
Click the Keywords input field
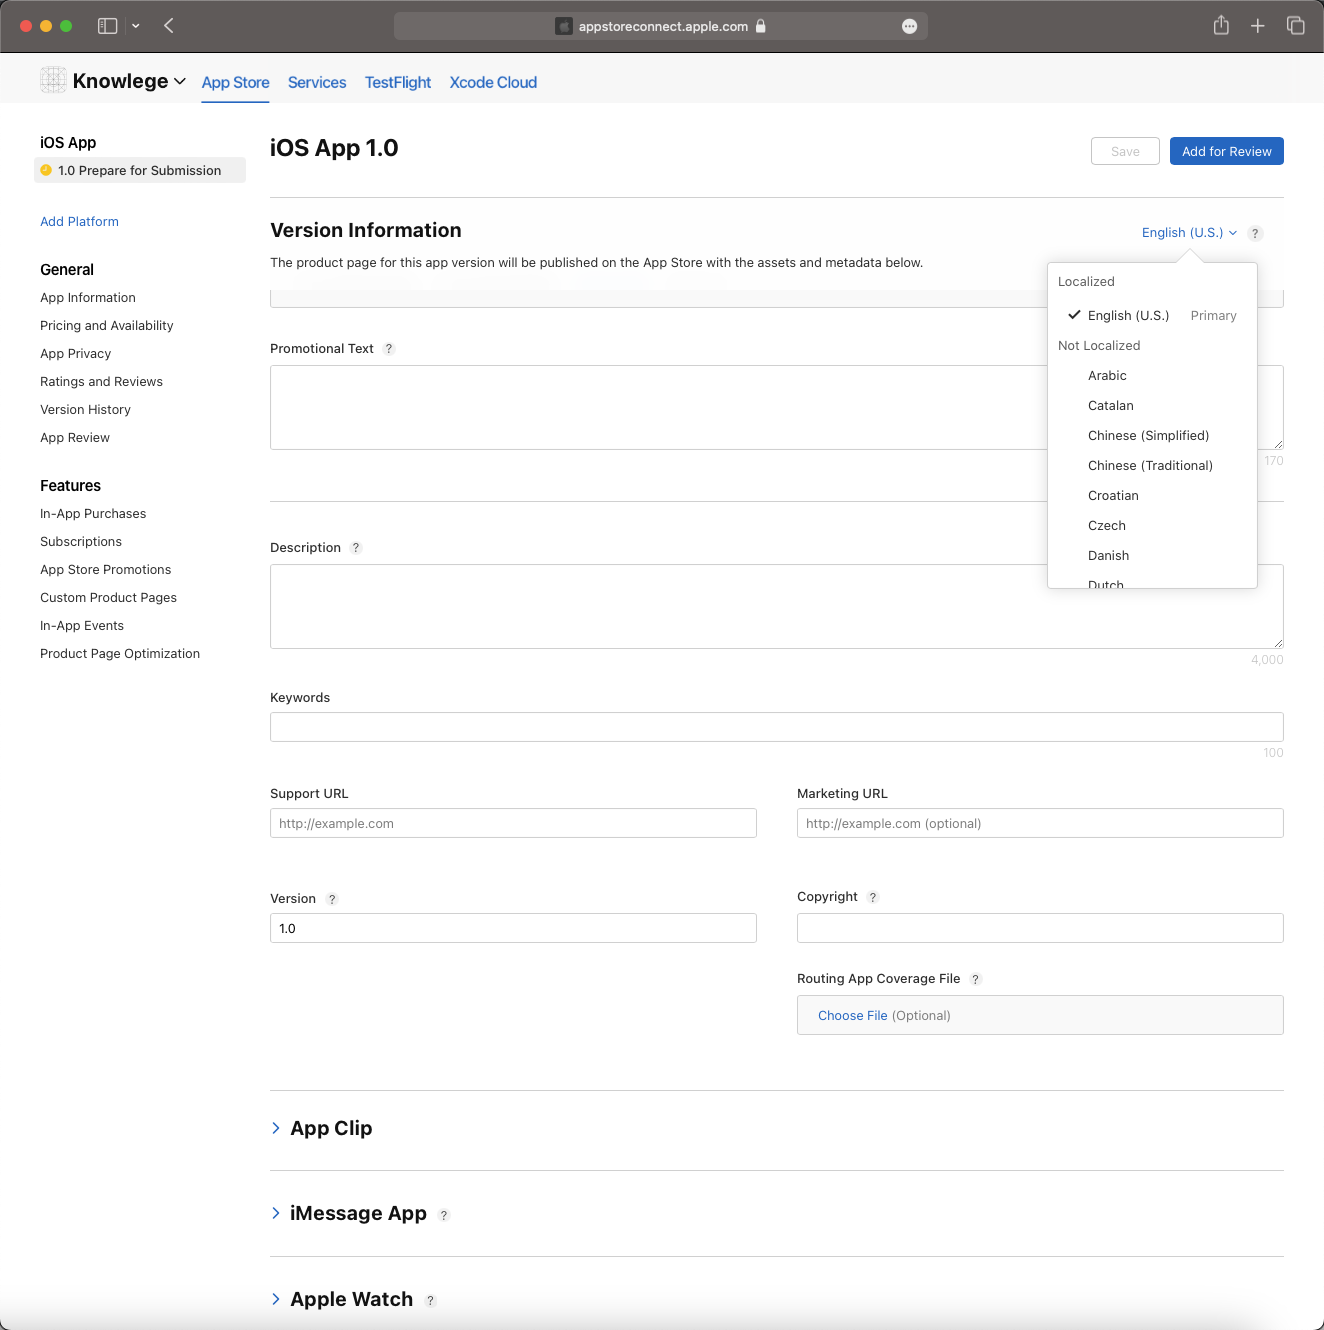[x=777, y=727]
